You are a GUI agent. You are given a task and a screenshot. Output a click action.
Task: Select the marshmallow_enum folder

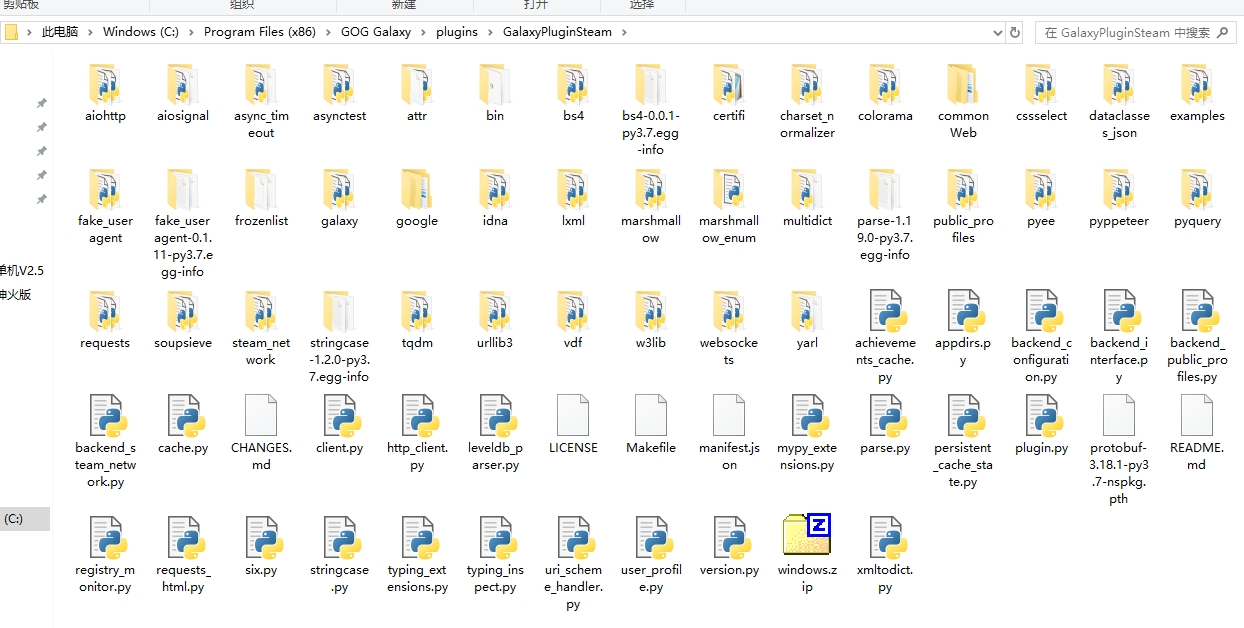click(x=729, y=208)
